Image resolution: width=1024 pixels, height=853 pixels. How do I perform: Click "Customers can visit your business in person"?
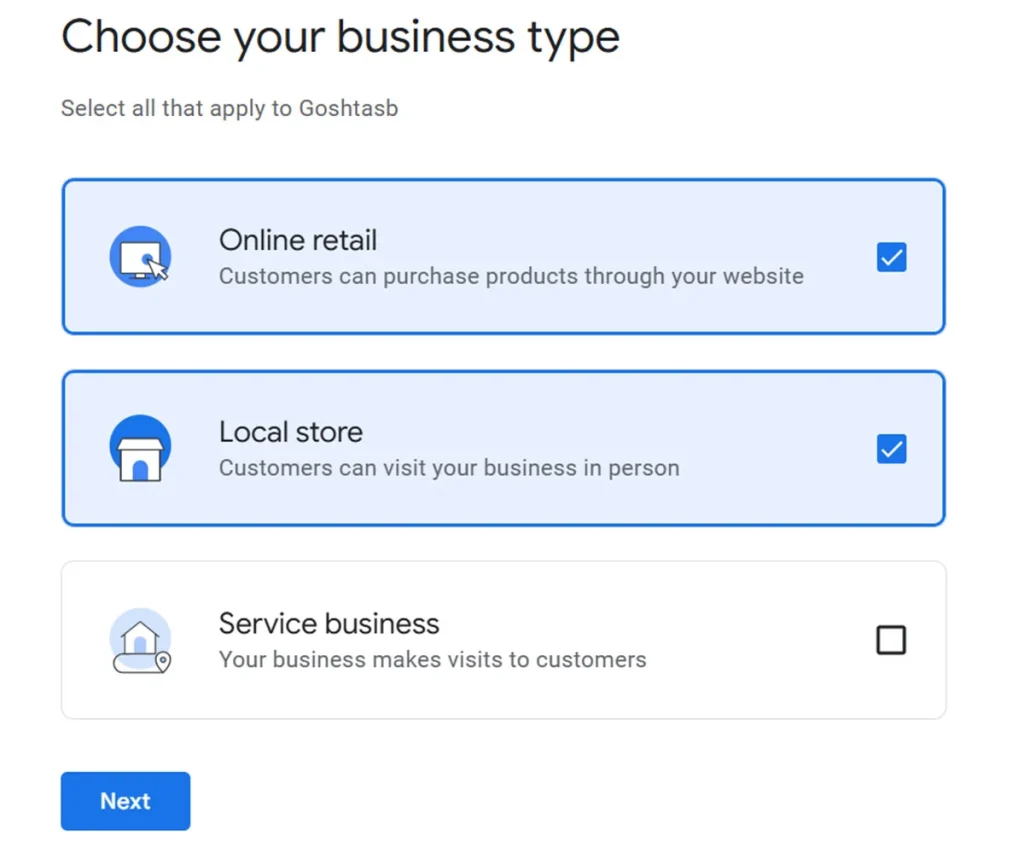click(449, 468)
